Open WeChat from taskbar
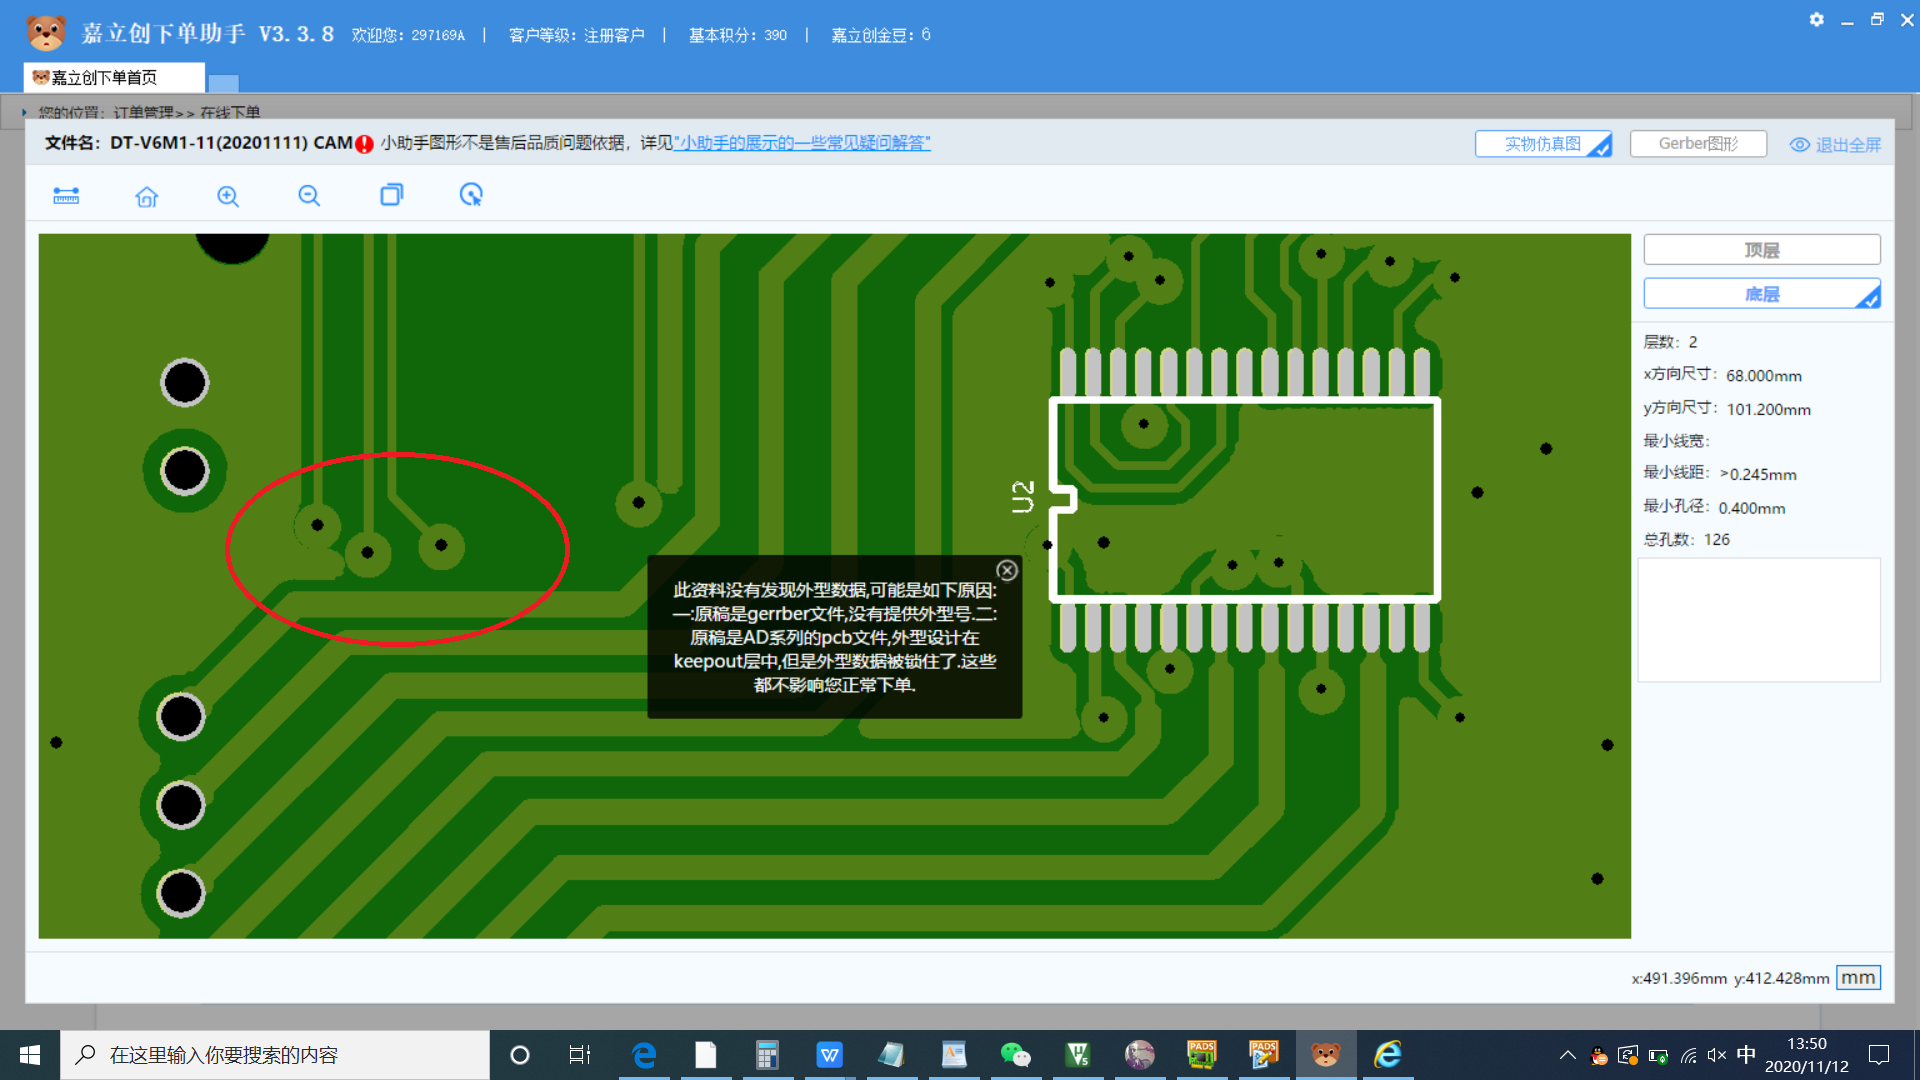 pyautogui.click(x=1015, y=1055)
